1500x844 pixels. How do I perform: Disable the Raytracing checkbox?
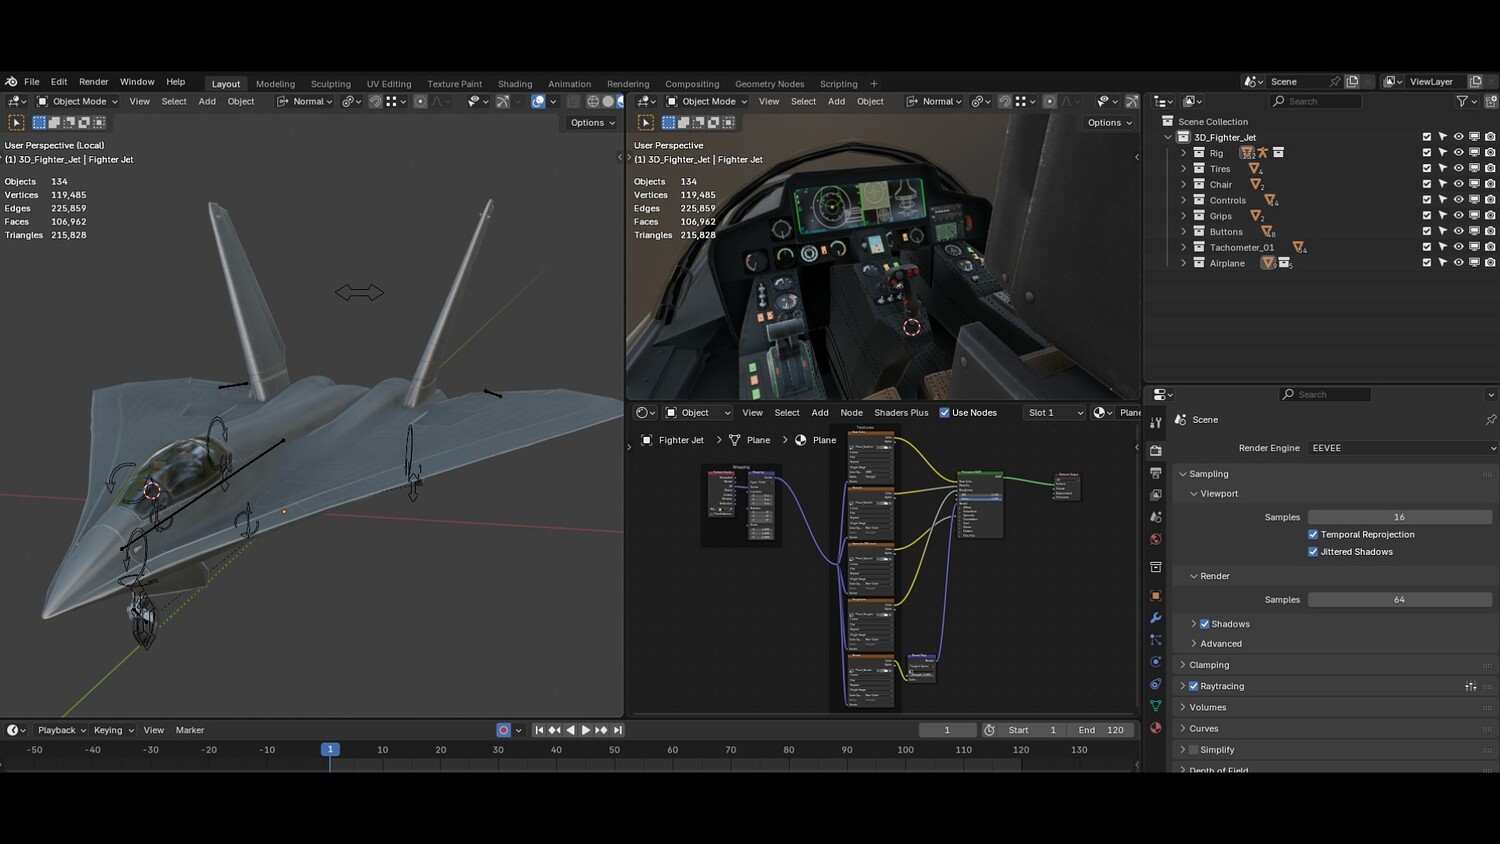1194,686
